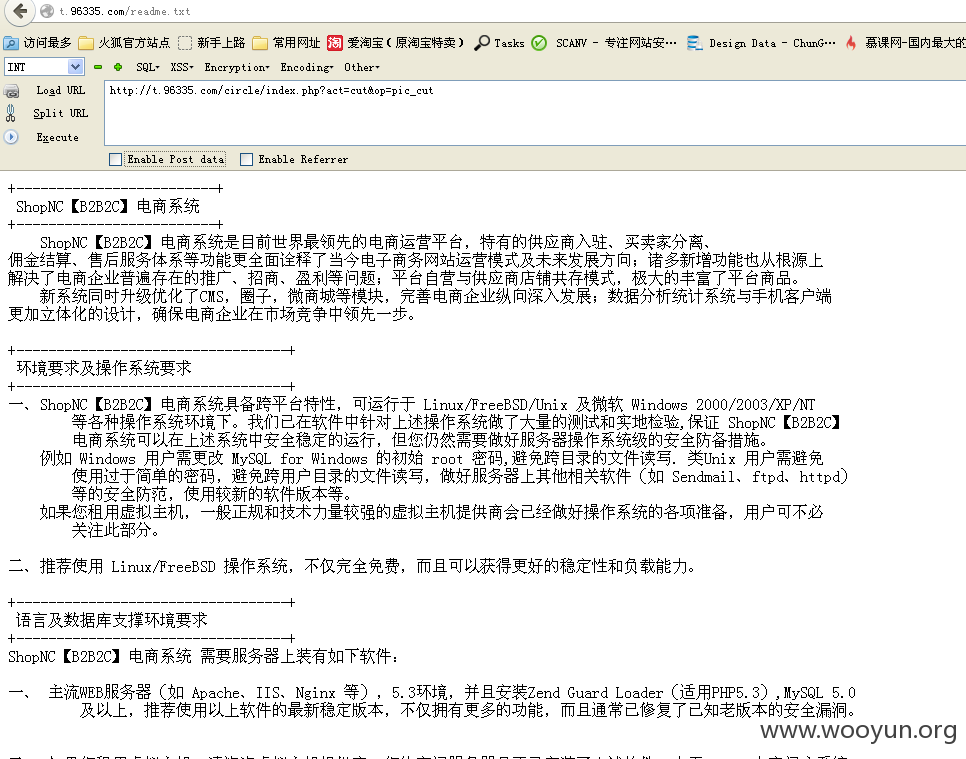The height and width of the screenshot is (759, 966).
Task: Click the line ending 关注此部分
Action: 115,530
